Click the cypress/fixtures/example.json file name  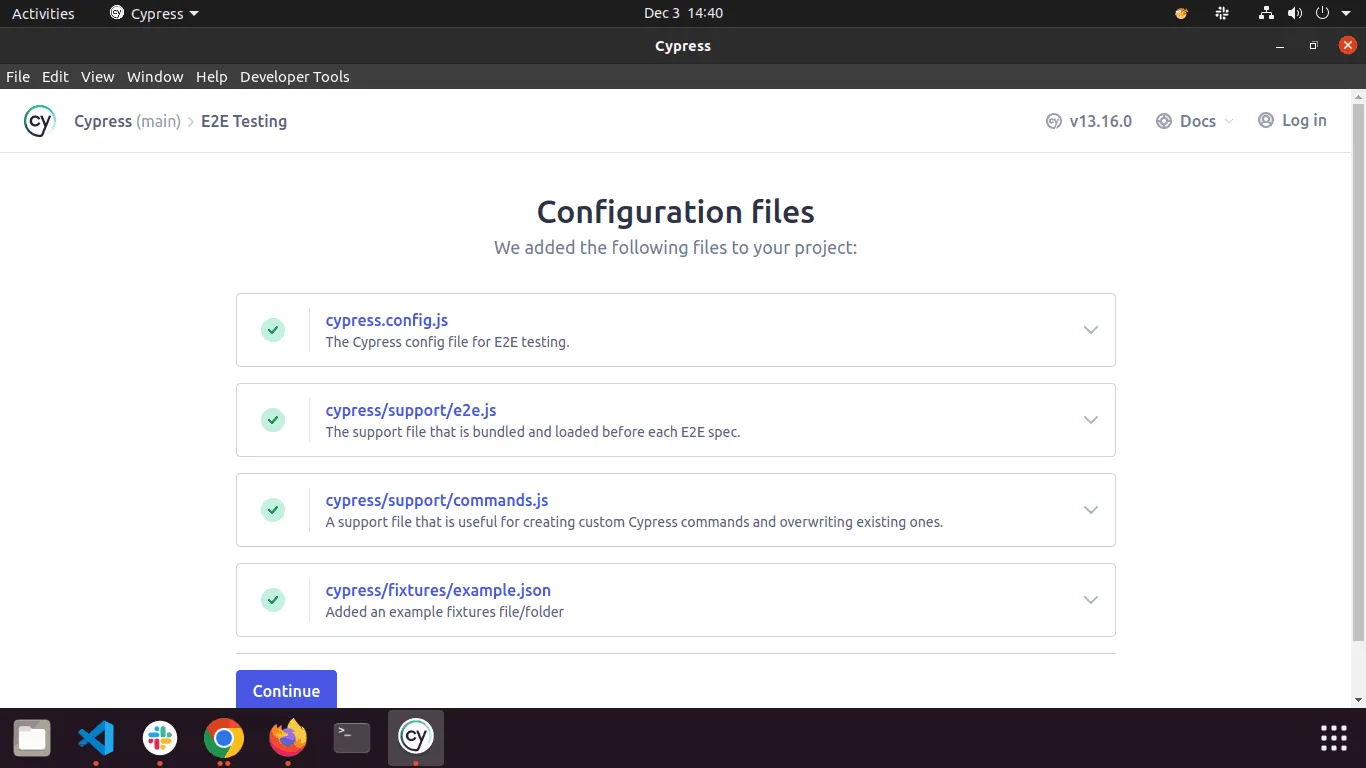[x=438, y=590]
